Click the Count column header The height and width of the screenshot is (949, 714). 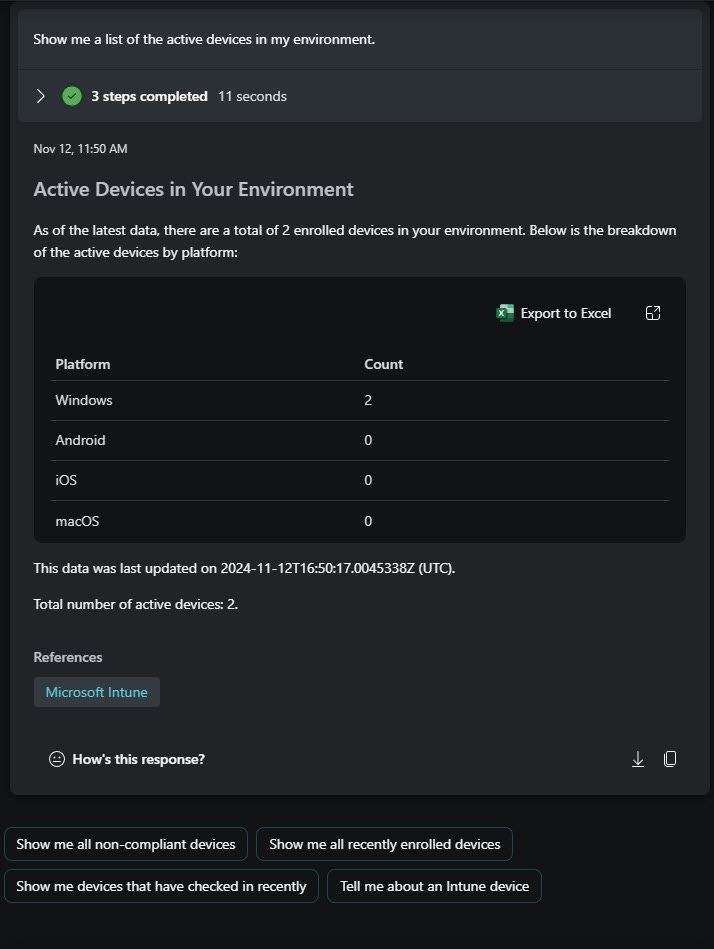click(384, 364)
